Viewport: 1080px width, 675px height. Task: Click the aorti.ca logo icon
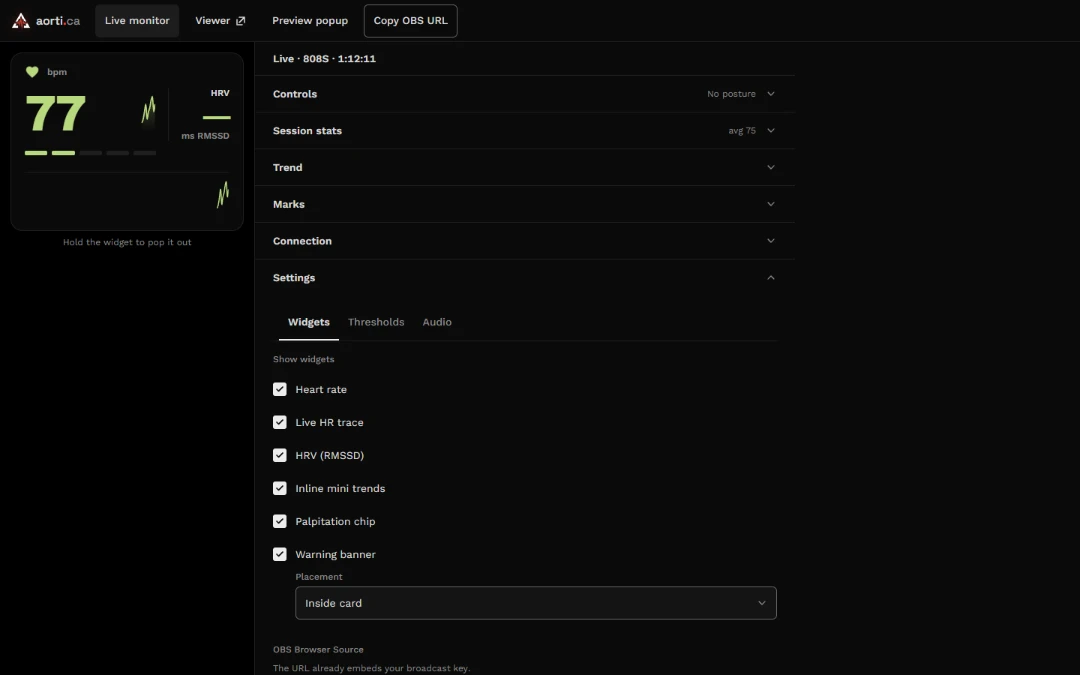pos(21,21)
